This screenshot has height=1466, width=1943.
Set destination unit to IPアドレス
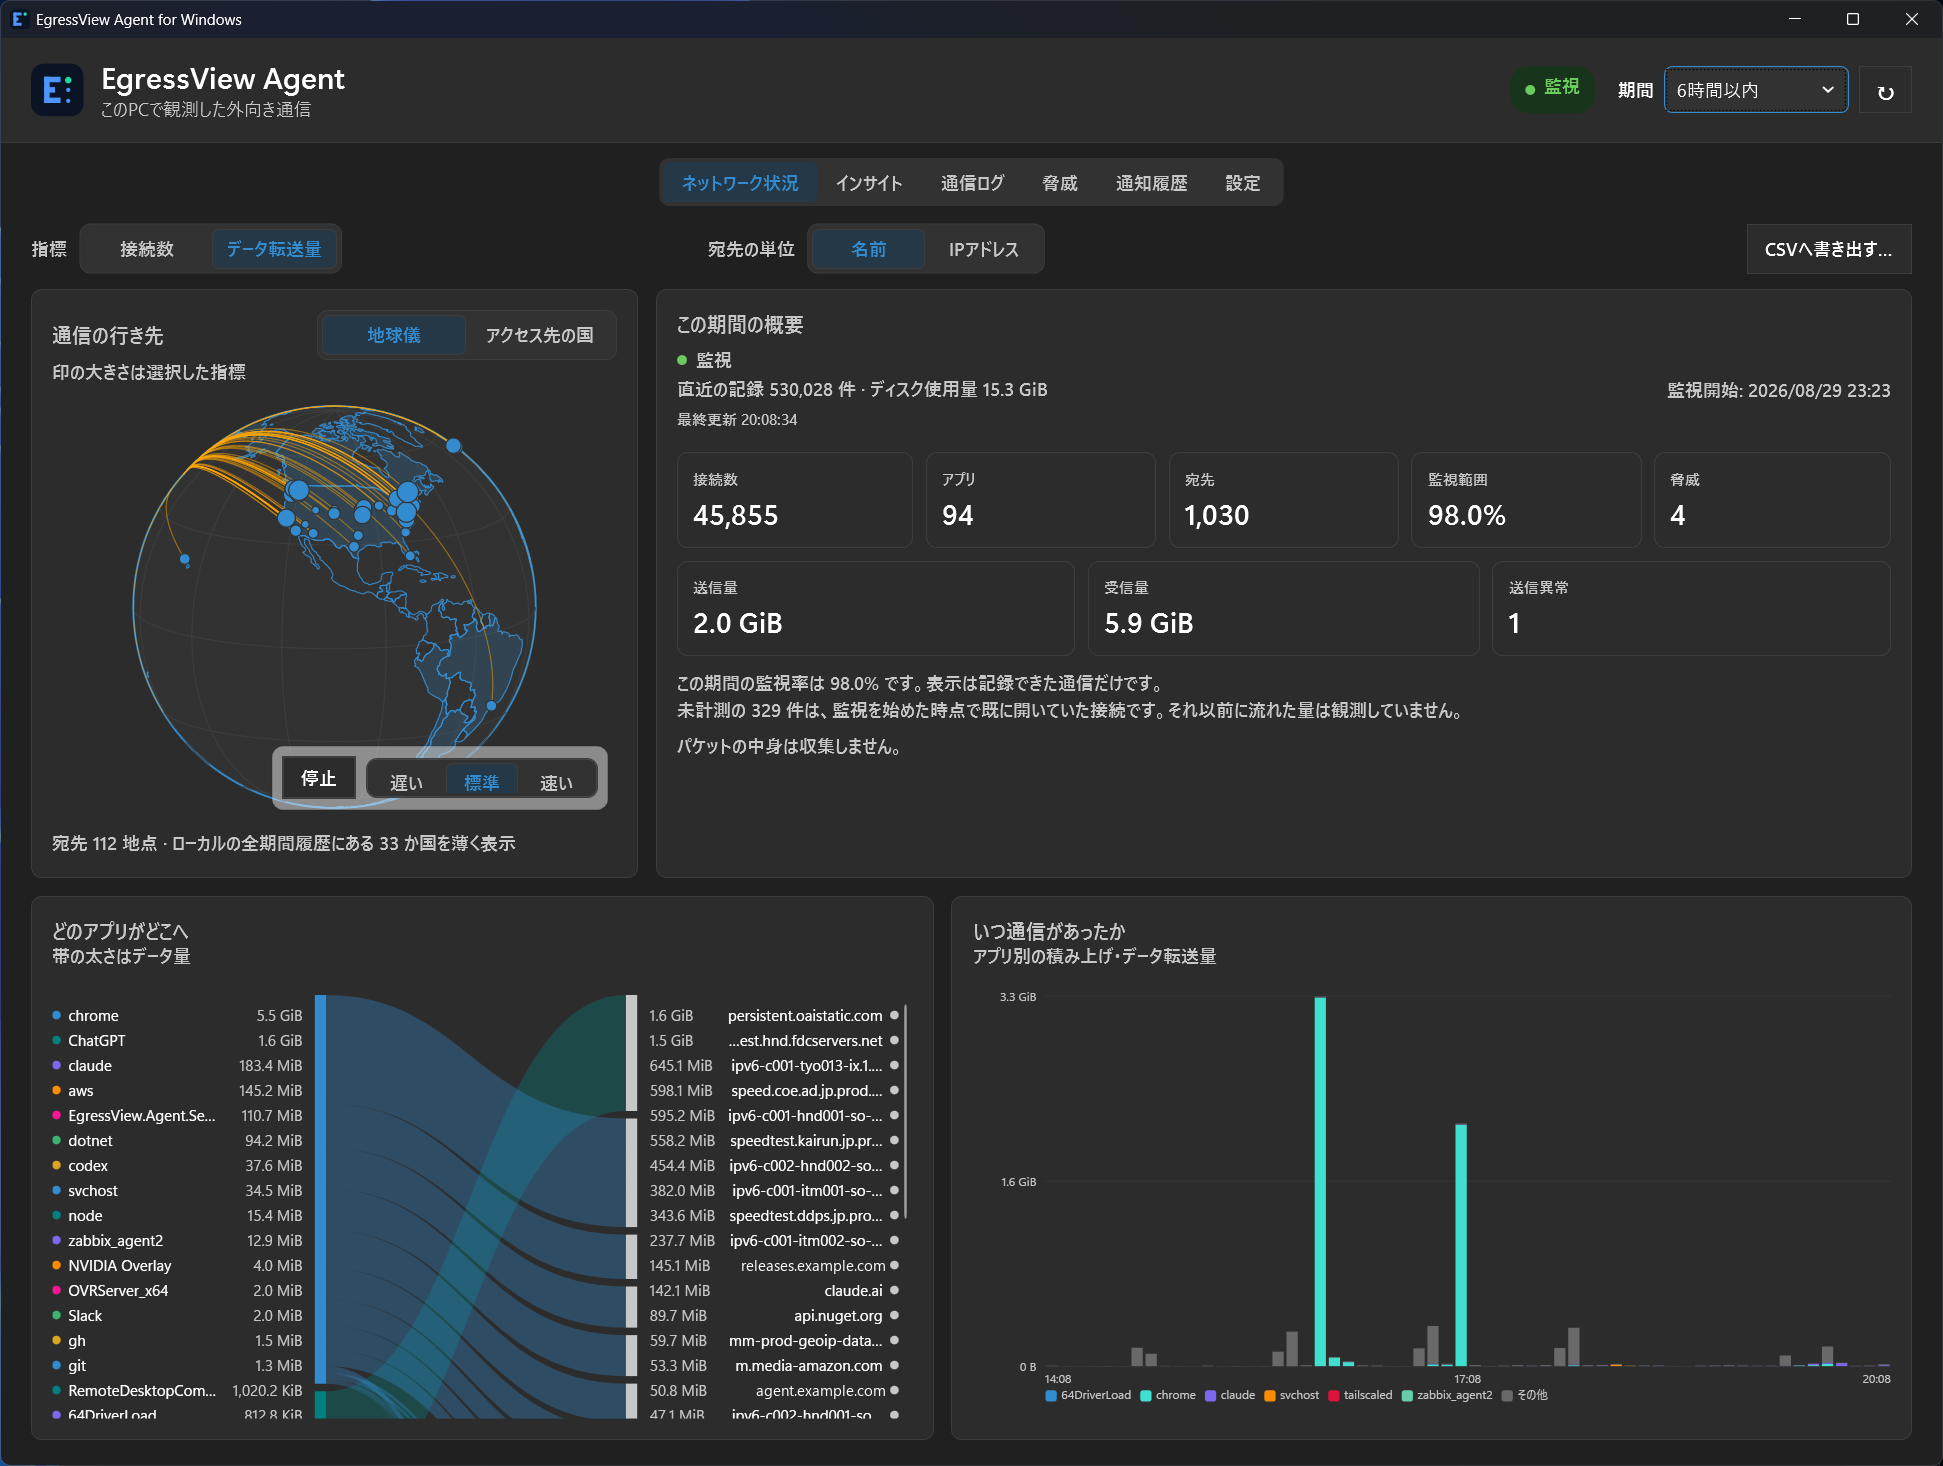click(x=983, y=249)
